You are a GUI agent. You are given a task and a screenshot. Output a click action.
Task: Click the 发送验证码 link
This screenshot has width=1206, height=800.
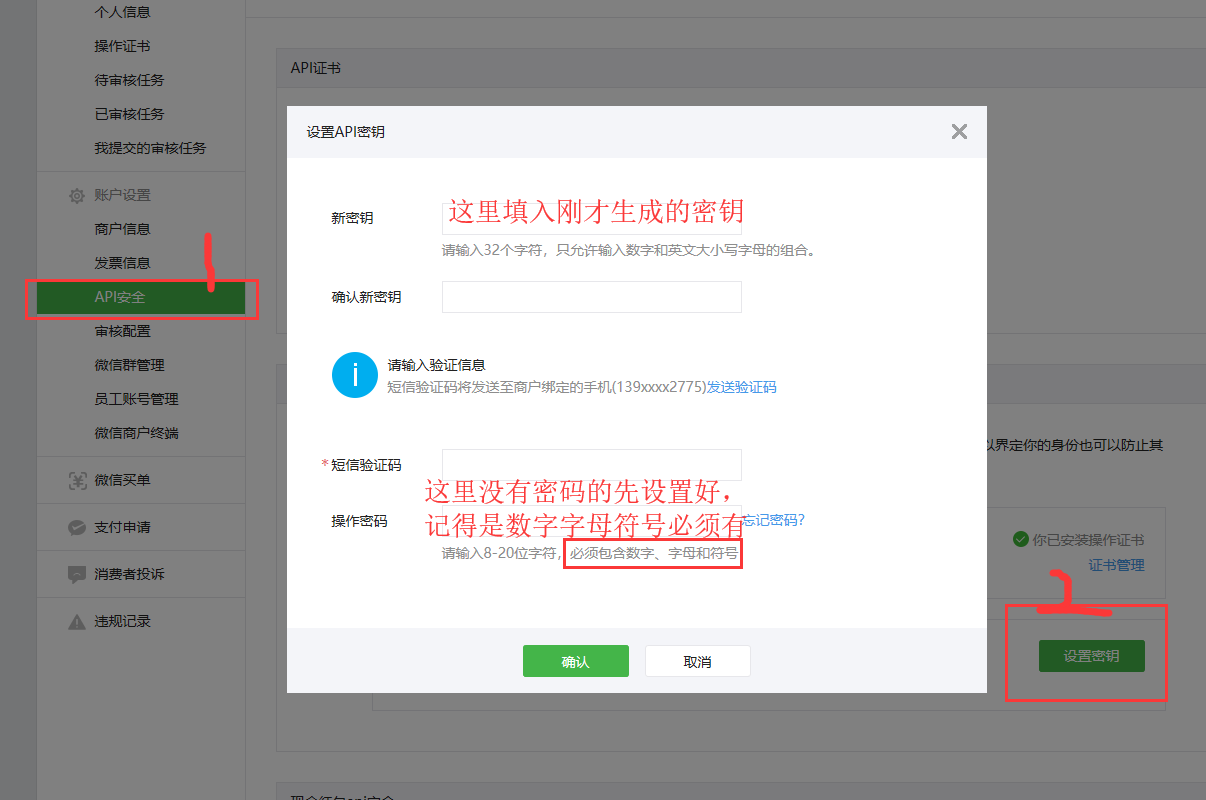click(741, 387)
